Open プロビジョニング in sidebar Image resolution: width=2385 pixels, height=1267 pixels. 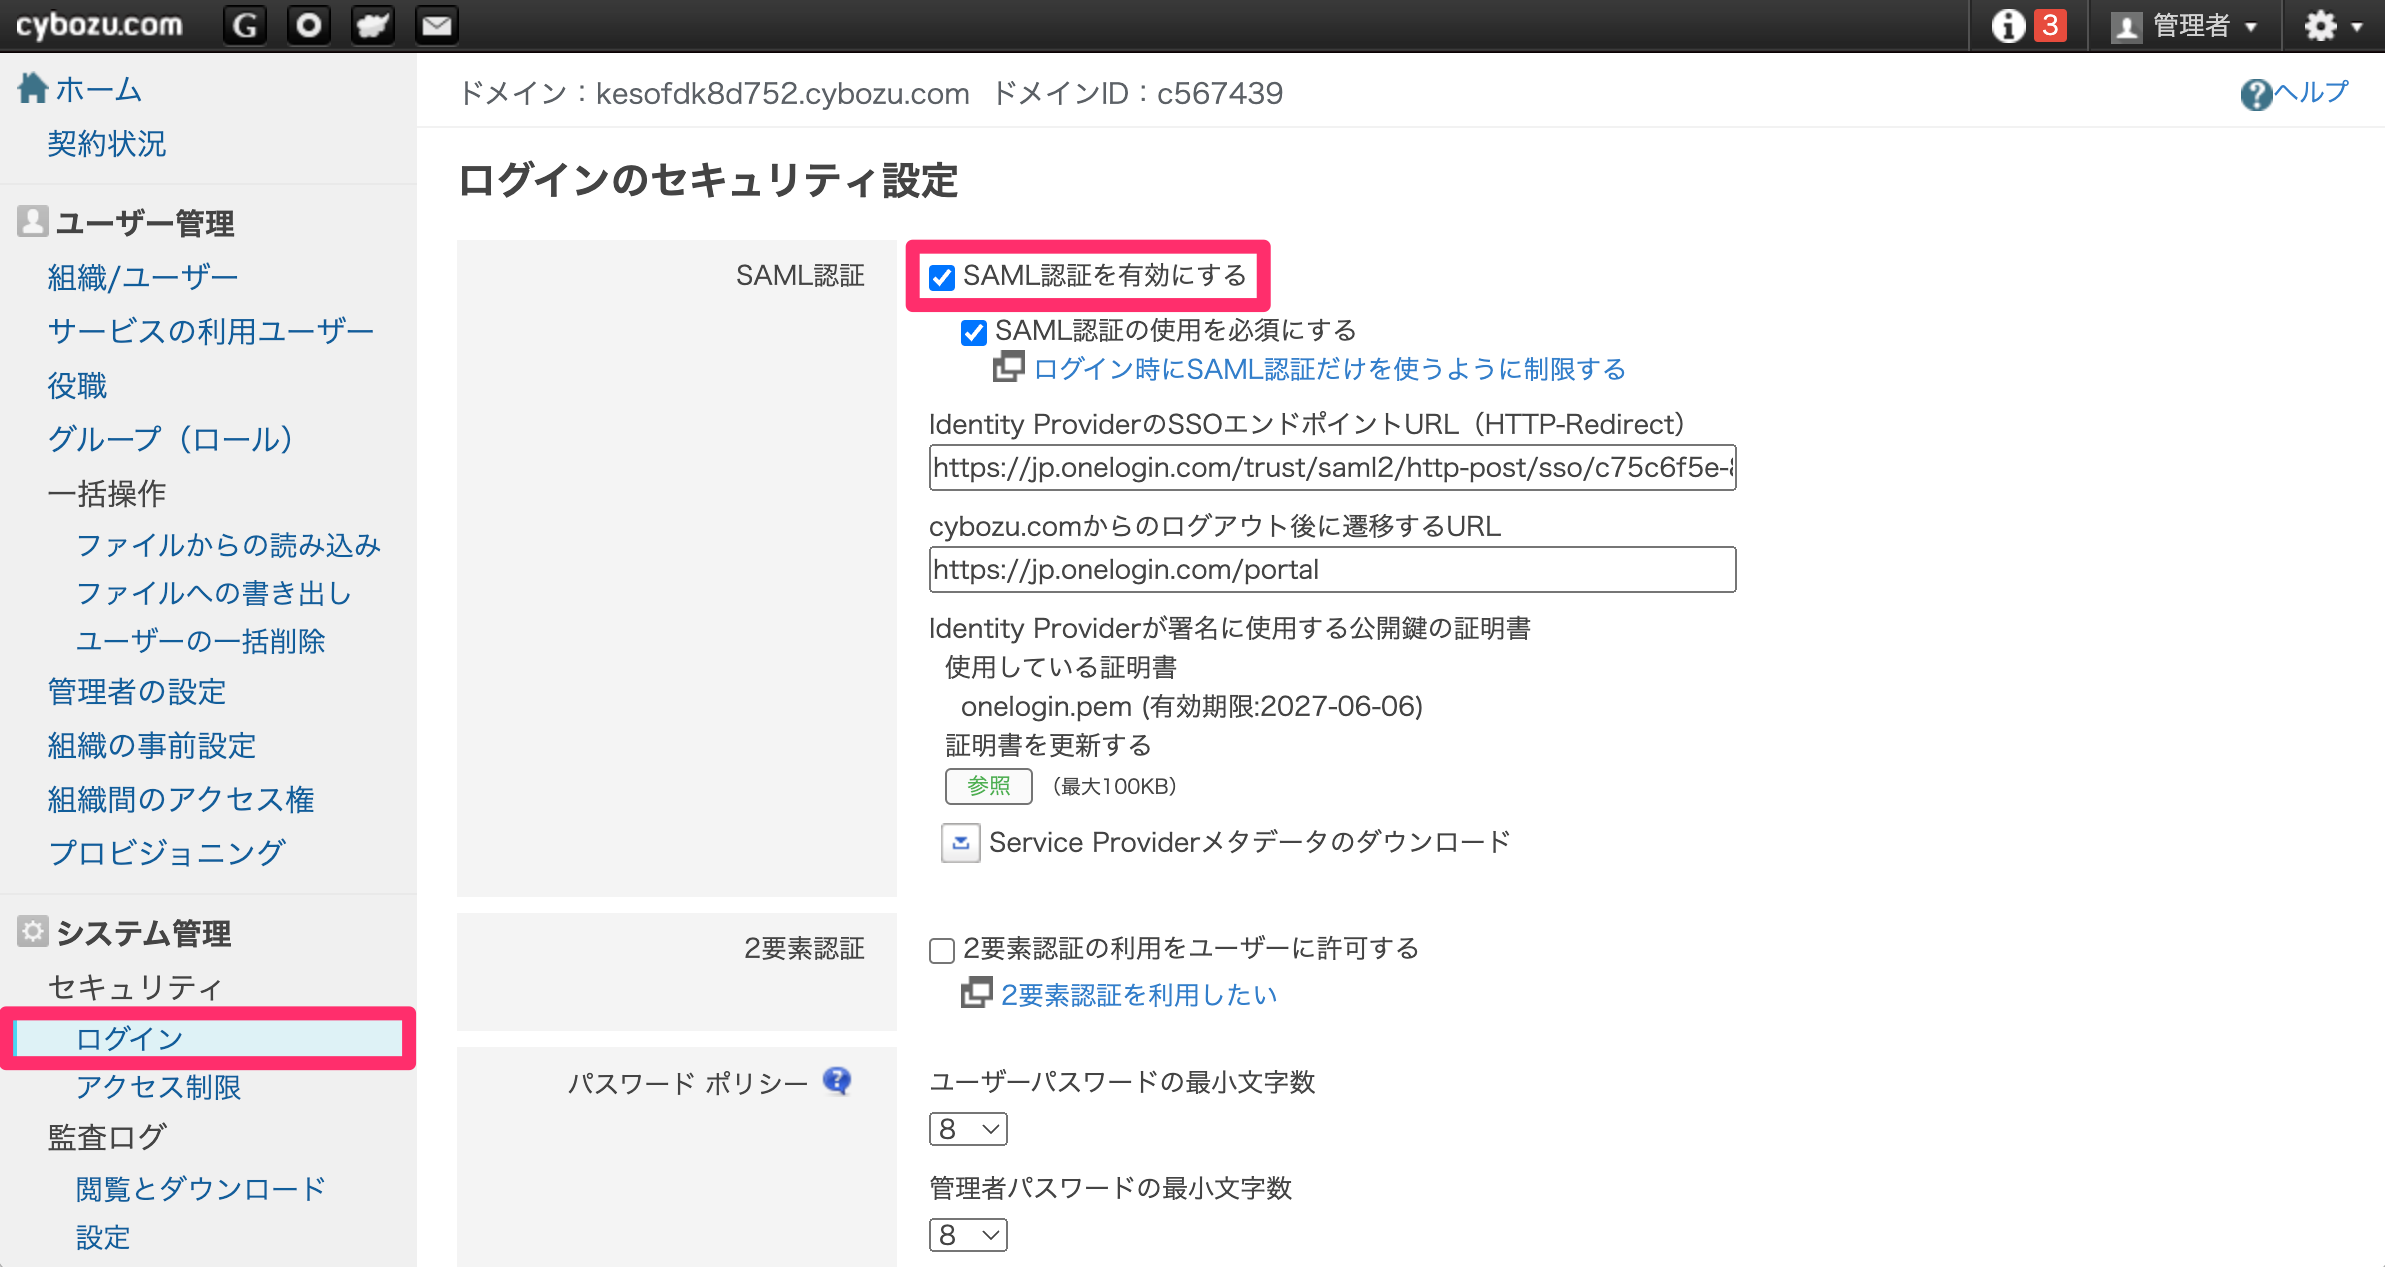pyautogui.click(x=167, y=852)
